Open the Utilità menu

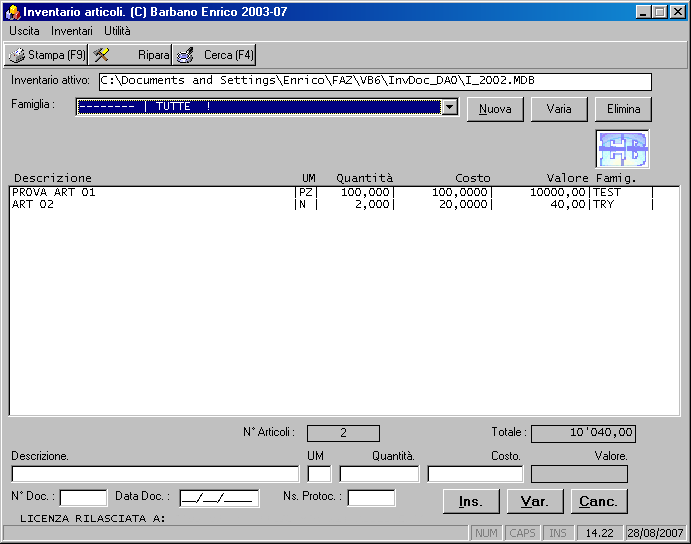click(x=117, y=31)
